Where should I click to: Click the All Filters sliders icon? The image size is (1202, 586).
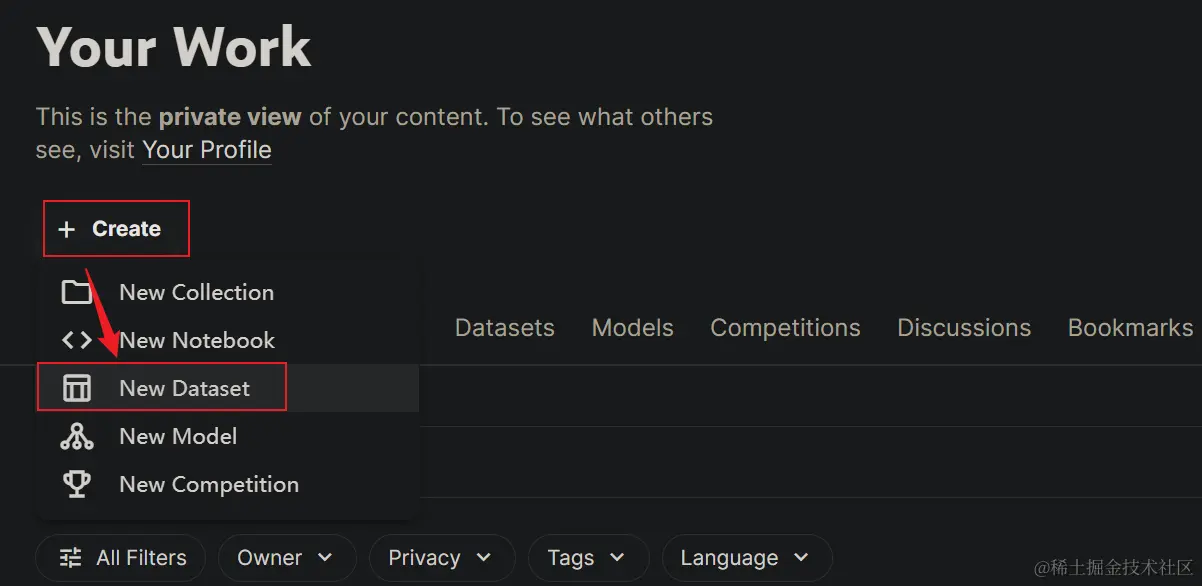click(71, 558)
